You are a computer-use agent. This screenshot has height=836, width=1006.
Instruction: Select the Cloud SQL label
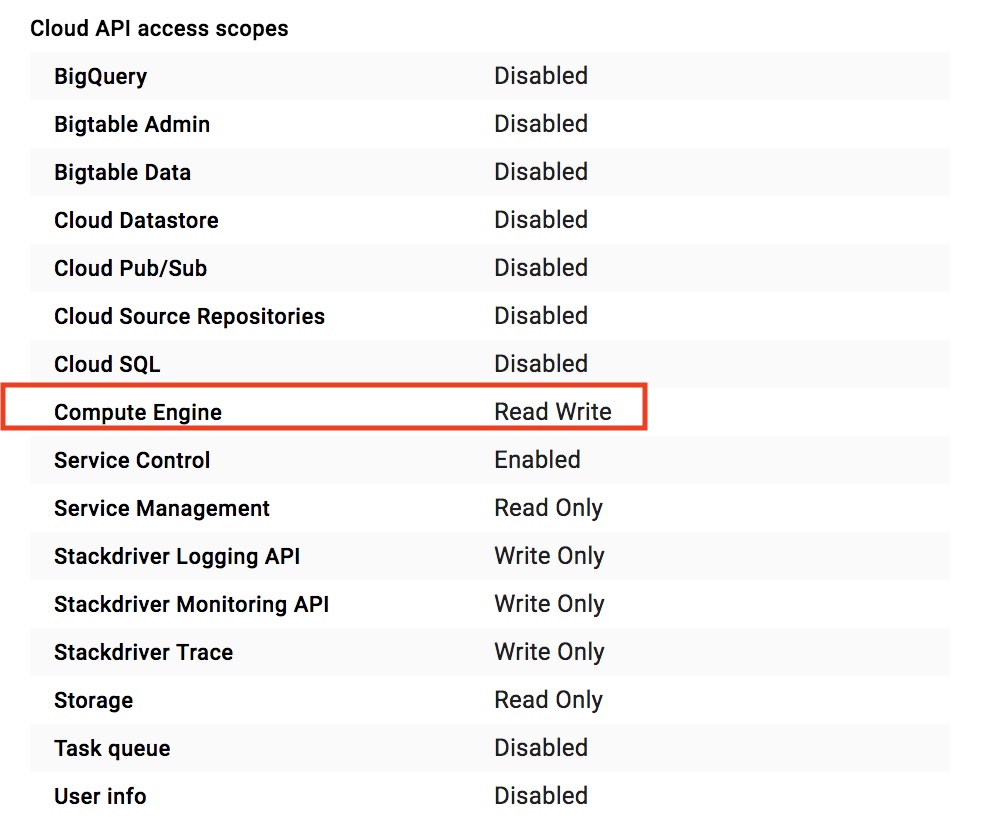point(107,364)
